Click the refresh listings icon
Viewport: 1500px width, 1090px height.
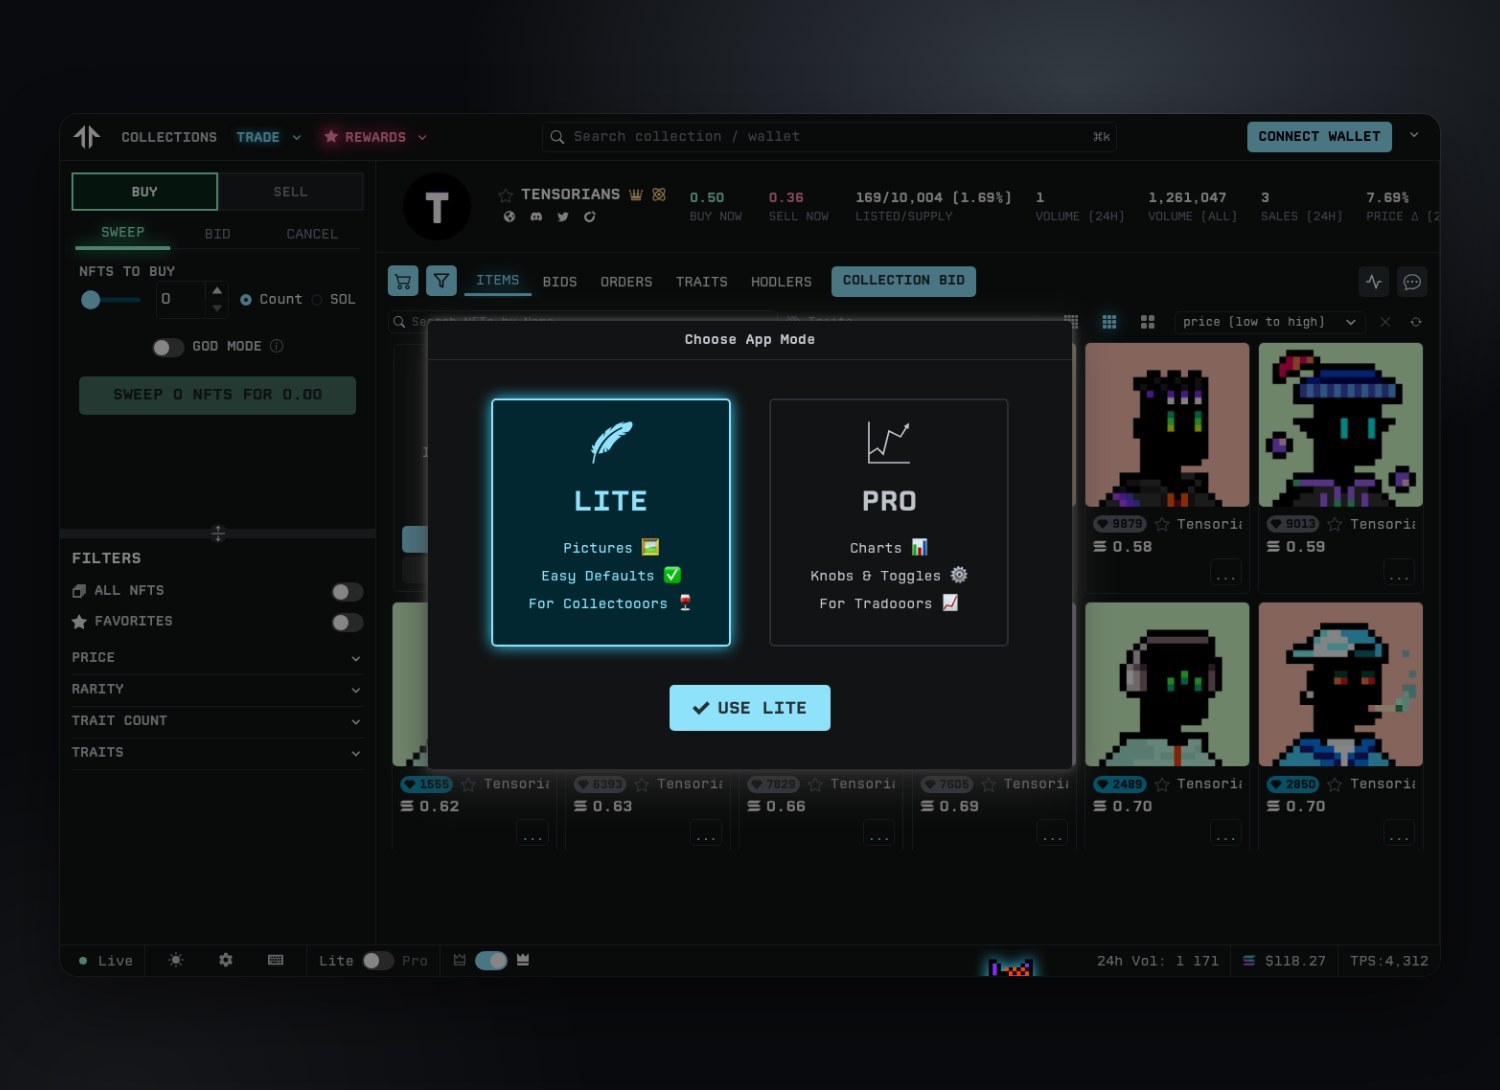click(1416, 322)
